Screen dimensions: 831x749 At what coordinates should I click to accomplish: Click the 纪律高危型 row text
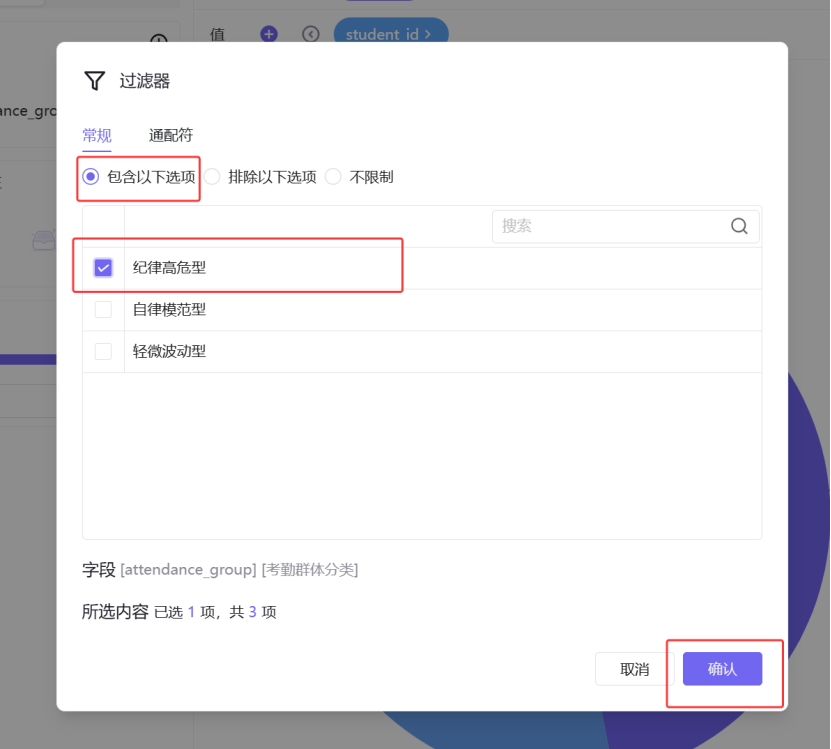[169, 268]
